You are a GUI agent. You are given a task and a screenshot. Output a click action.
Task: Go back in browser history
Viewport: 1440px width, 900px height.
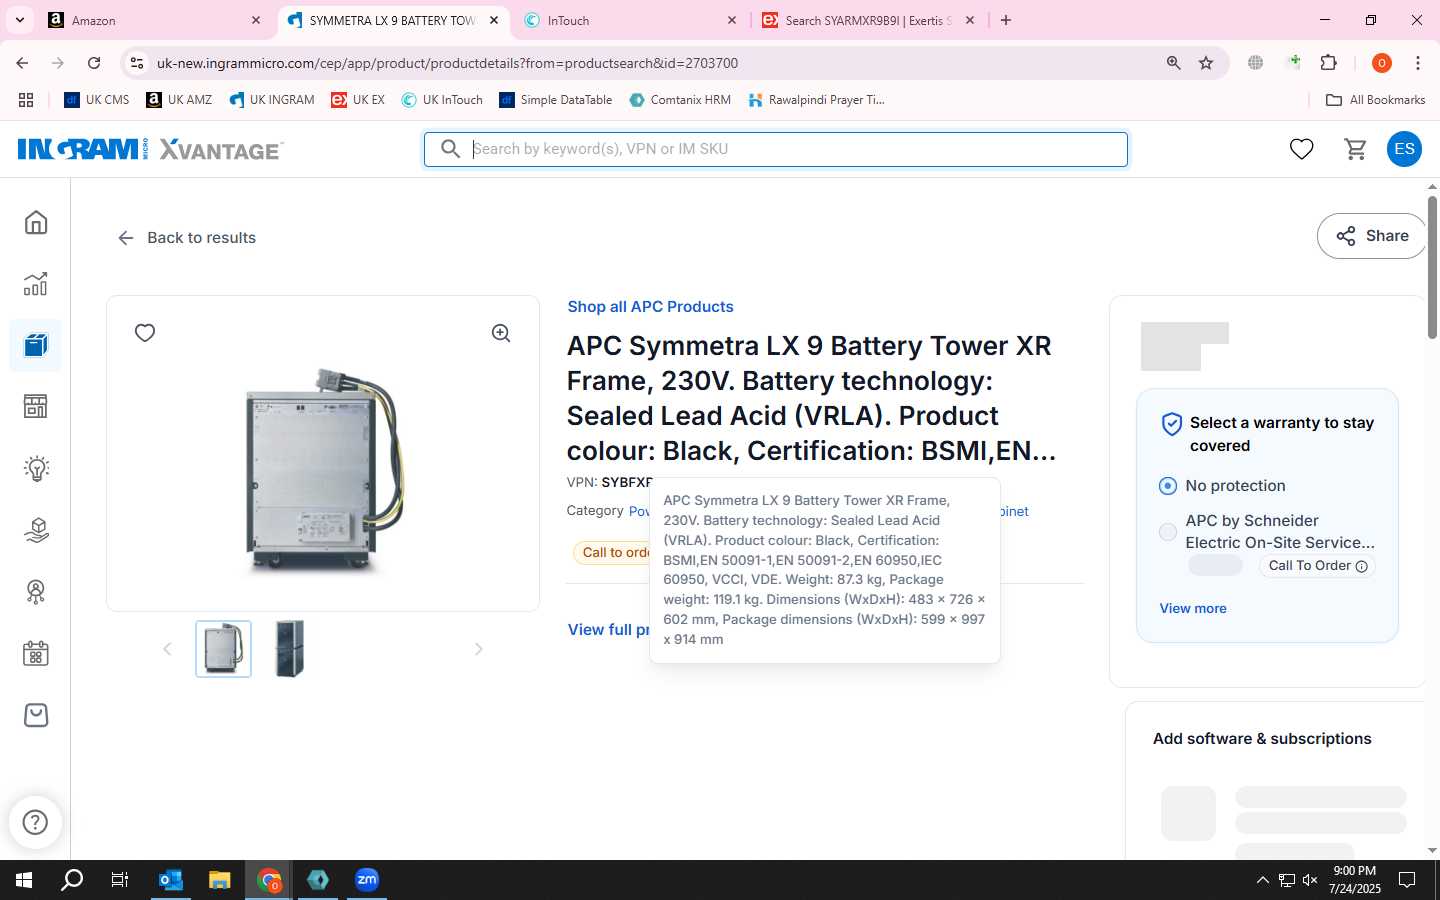click(x=22, y=63)
